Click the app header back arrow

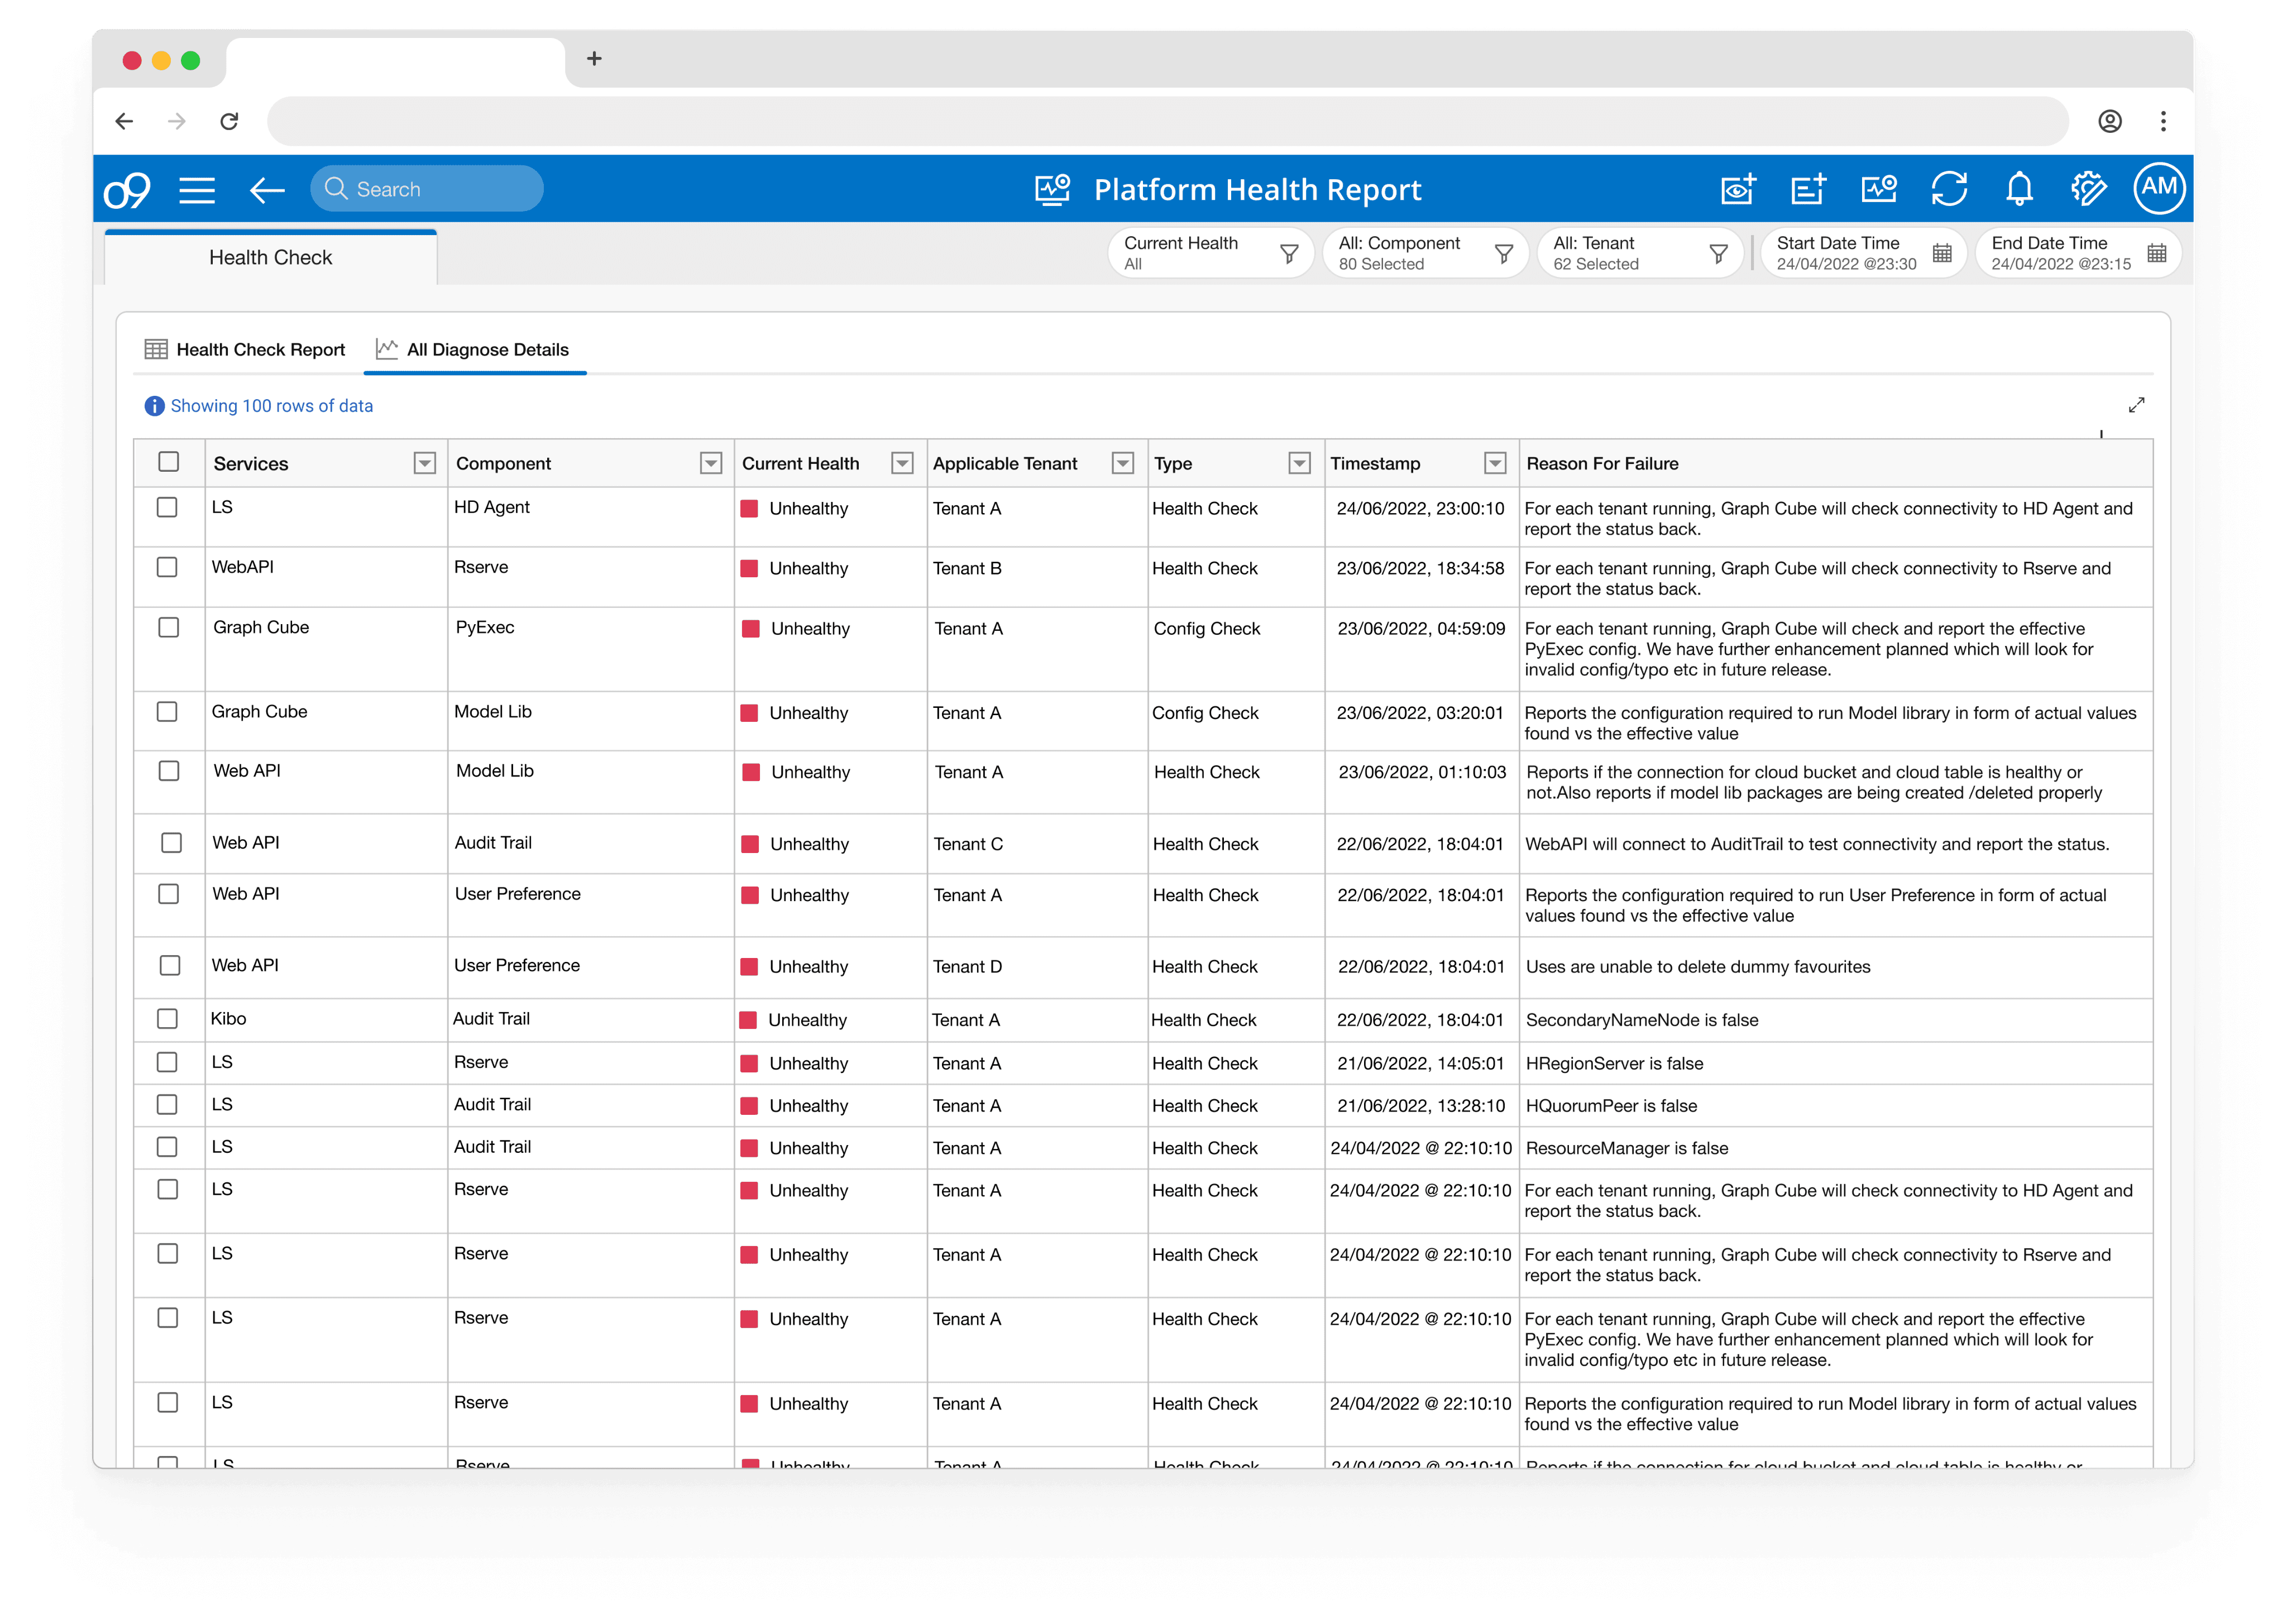(x=266, y=190)
